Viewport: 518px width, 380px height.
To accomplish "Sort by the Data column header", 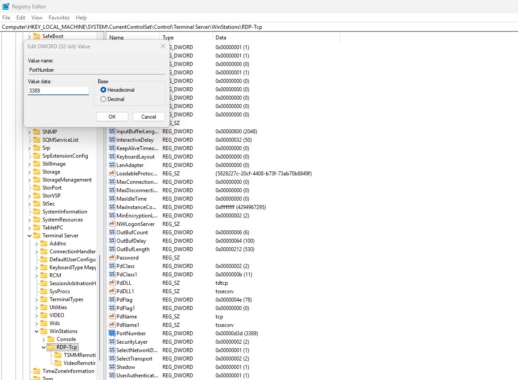I will click(277, 37).
